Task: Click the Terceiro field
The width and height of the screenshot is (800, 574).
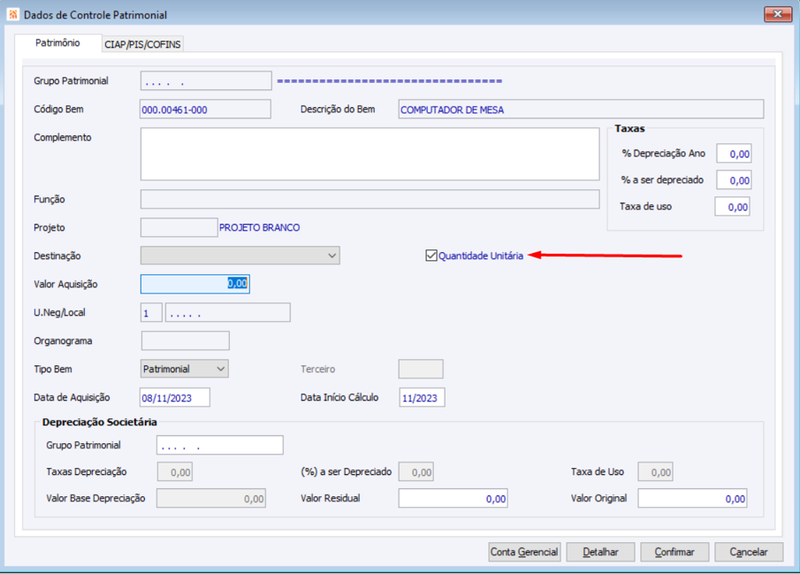Action: 420,369
